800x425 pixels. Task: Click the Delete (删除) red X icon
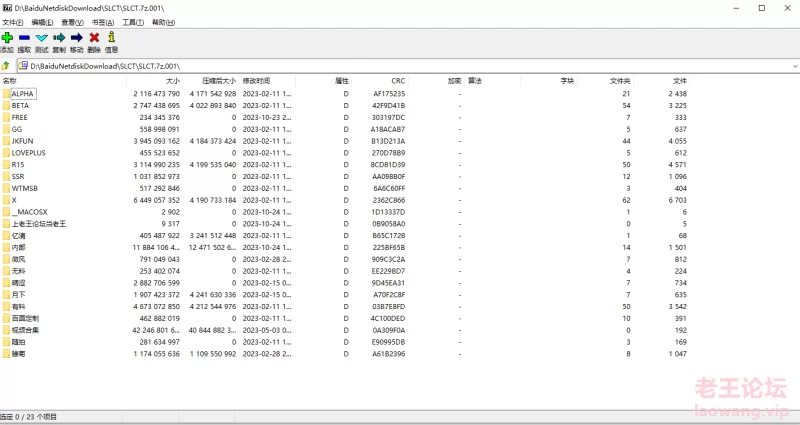click(94, 38)
